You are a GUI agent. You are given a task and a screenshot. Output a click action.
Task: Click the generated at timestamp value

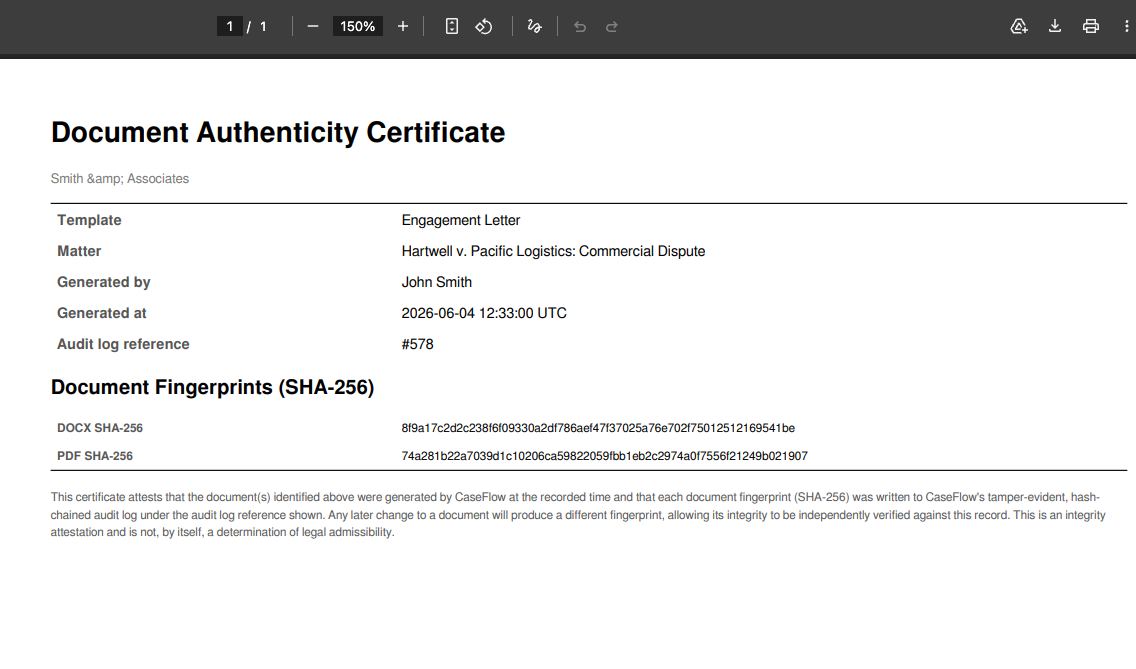[x=484, y=313]
